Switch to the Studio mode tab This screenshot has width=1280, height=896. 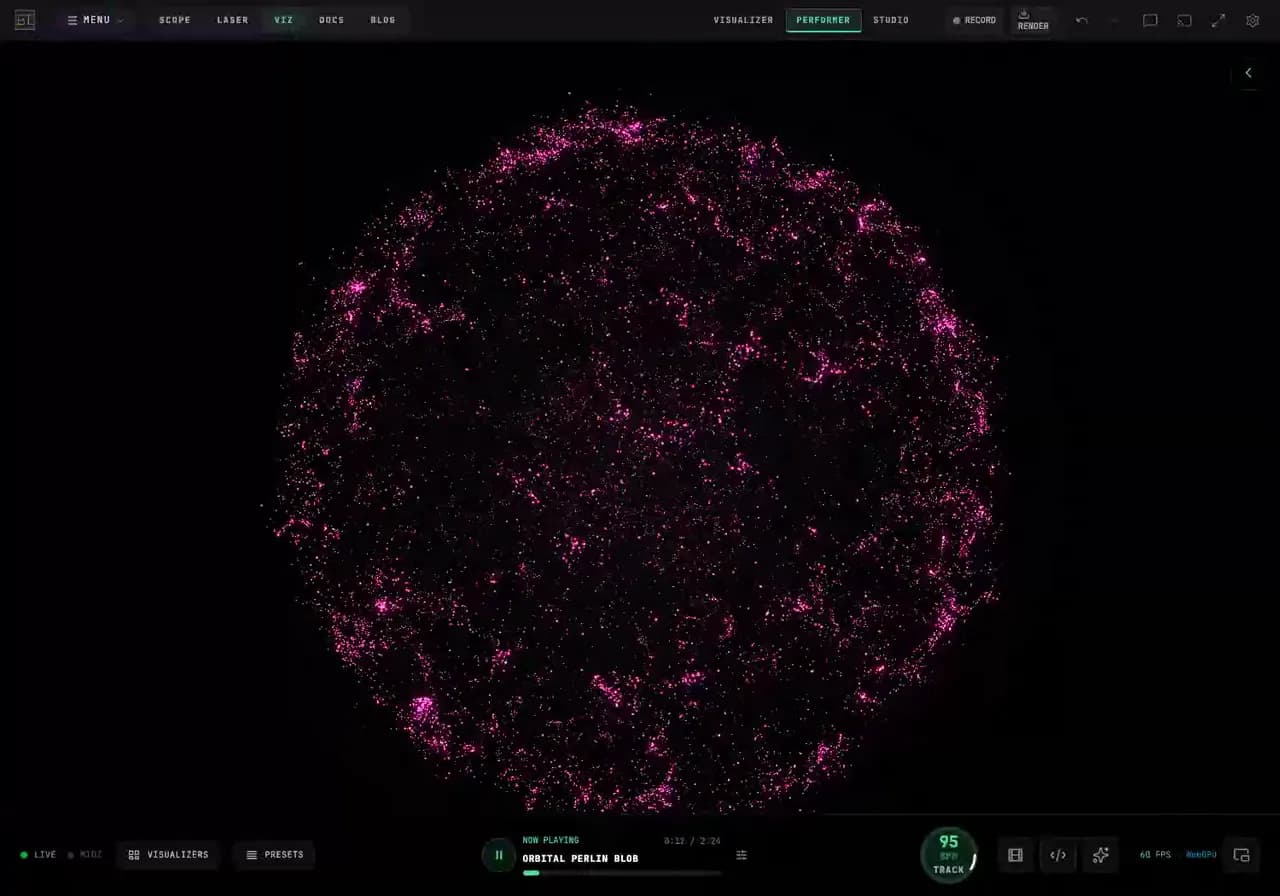tap(891, 20)
